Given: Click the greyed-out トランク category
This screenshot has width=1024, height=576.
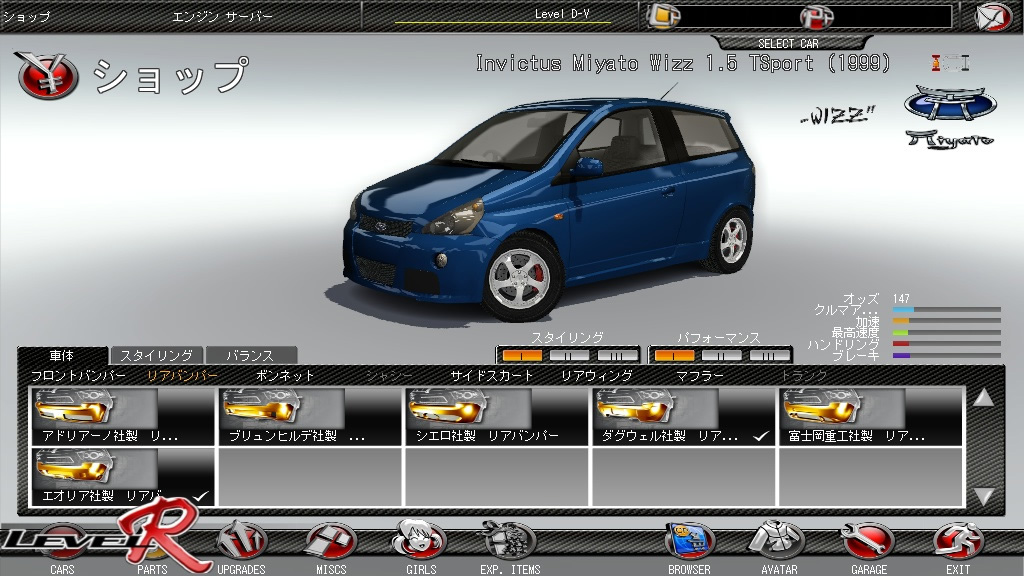Looking at the screenshot, I should [804, 376].
